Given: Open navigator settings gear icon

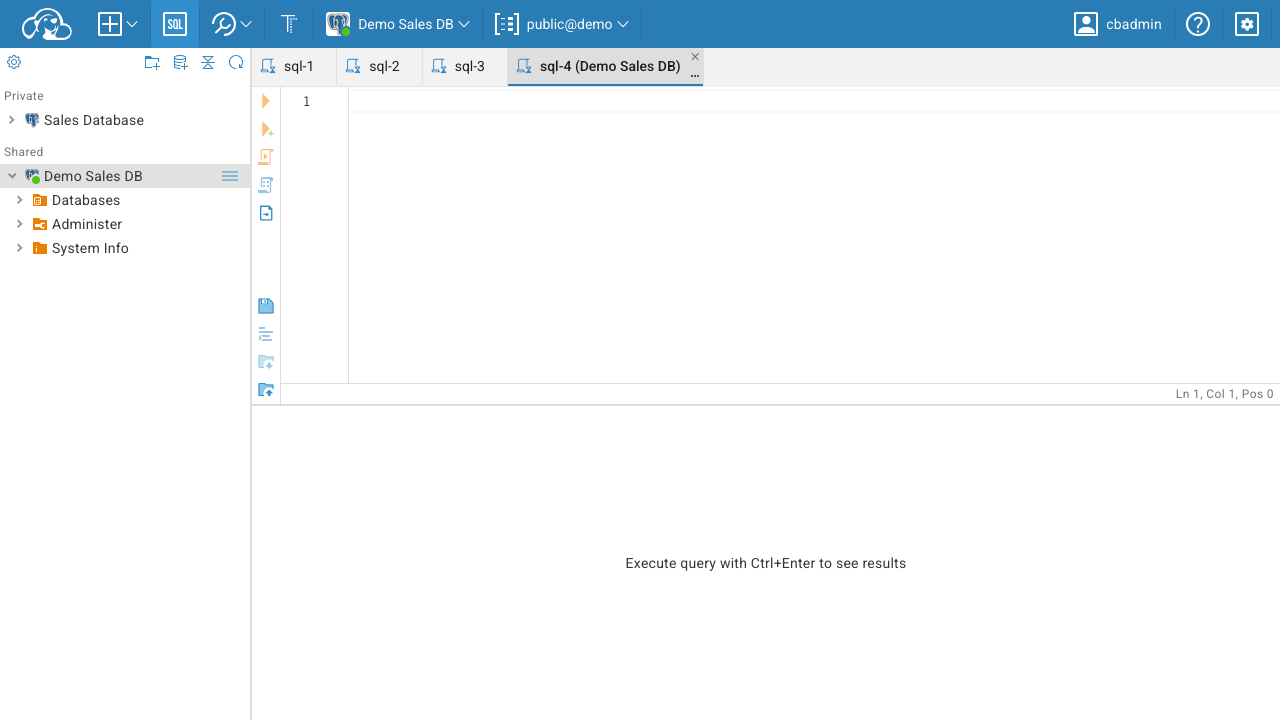Looking at the screenshot, I should (14, 62).
